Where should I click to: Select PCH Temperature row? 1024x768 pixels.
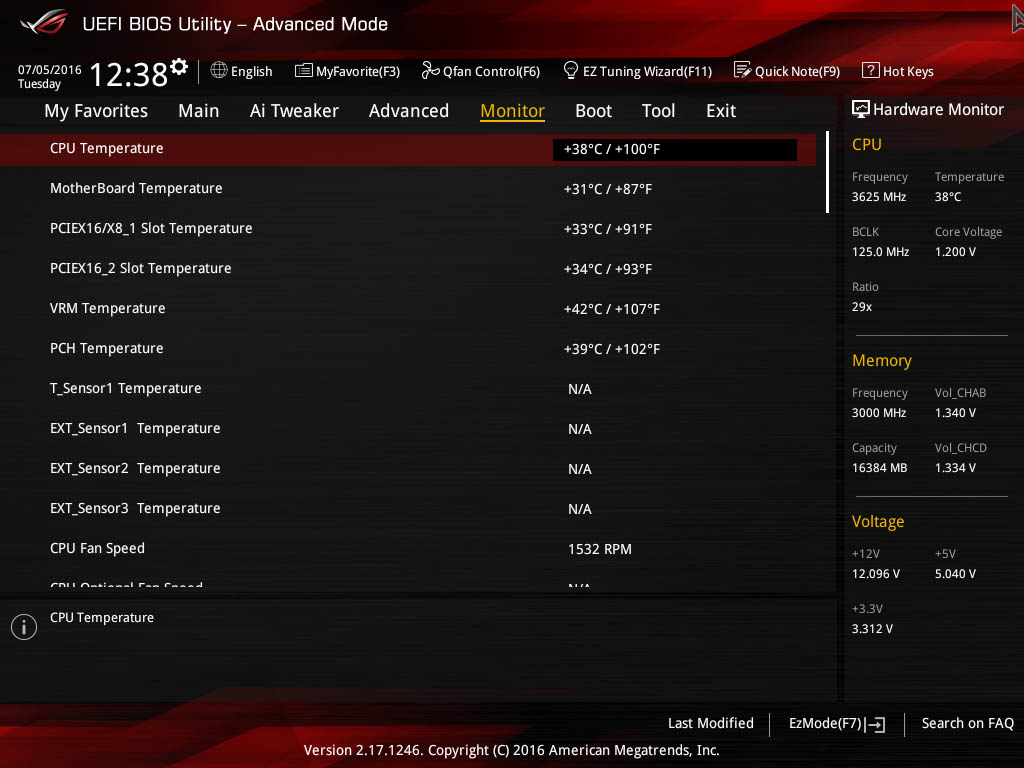click(x=408, y=349)
